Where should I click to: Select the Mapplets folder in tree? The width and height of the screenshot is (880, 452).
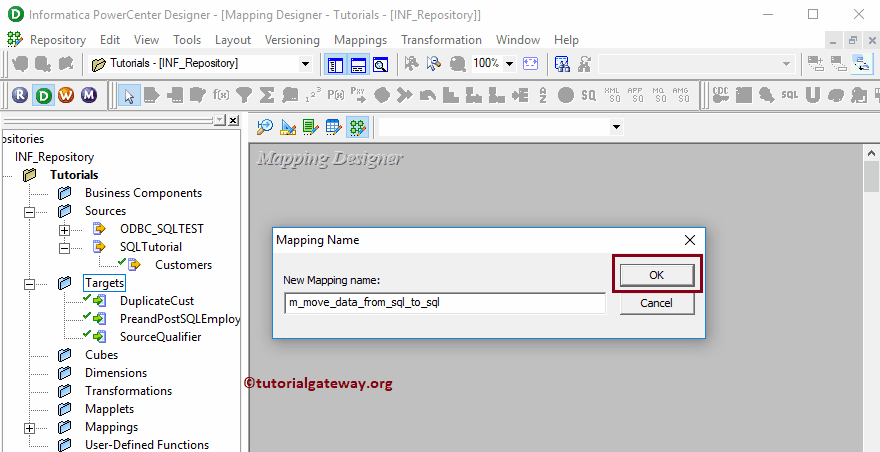(x=109, y=409)
